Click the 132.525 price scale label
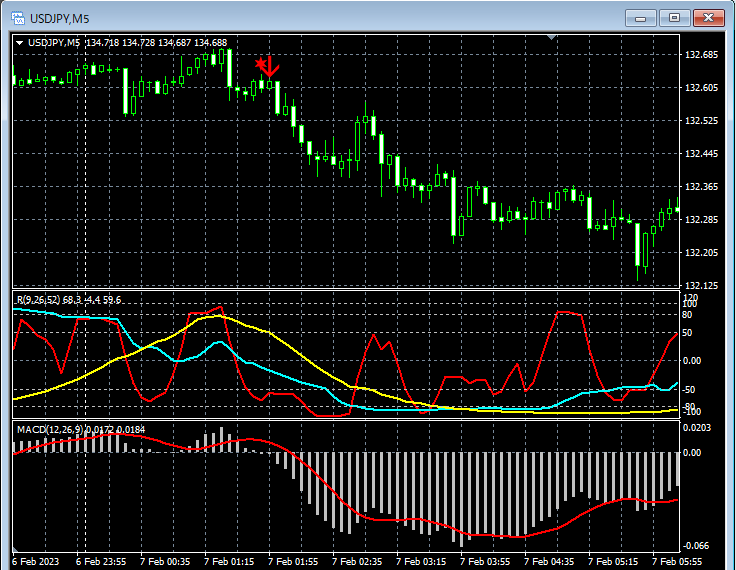The width and height of the screenshot is (736, 570). pyautogui.click(x=701, y=121)
